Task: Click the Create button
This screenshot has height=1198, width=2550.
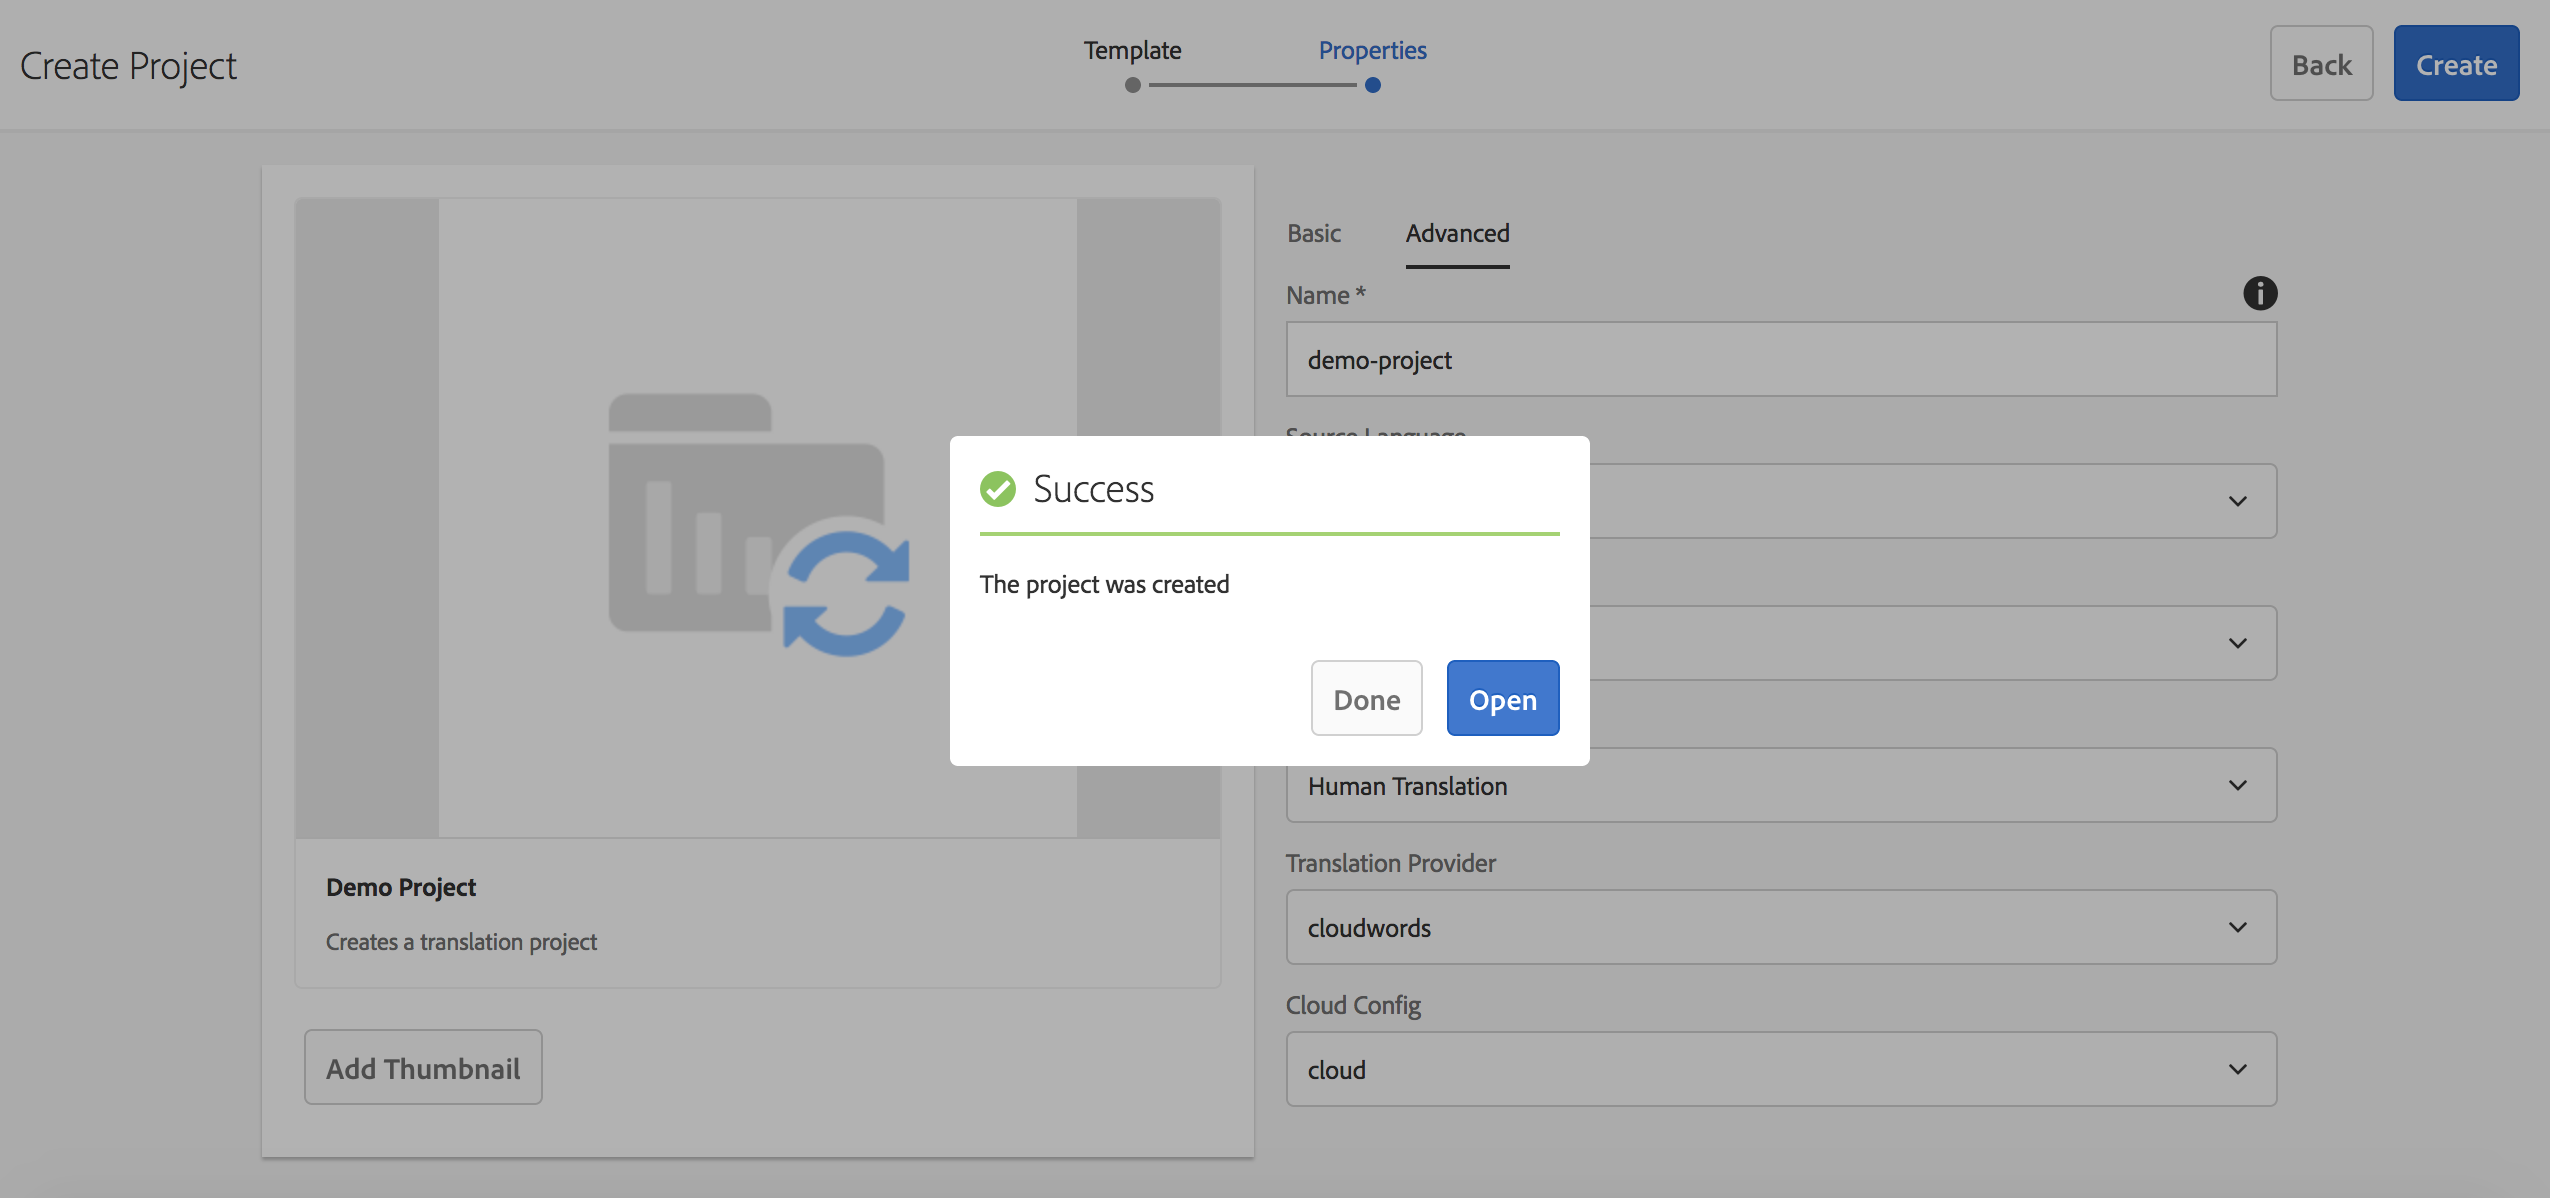Action: (x=2455, y=64)
